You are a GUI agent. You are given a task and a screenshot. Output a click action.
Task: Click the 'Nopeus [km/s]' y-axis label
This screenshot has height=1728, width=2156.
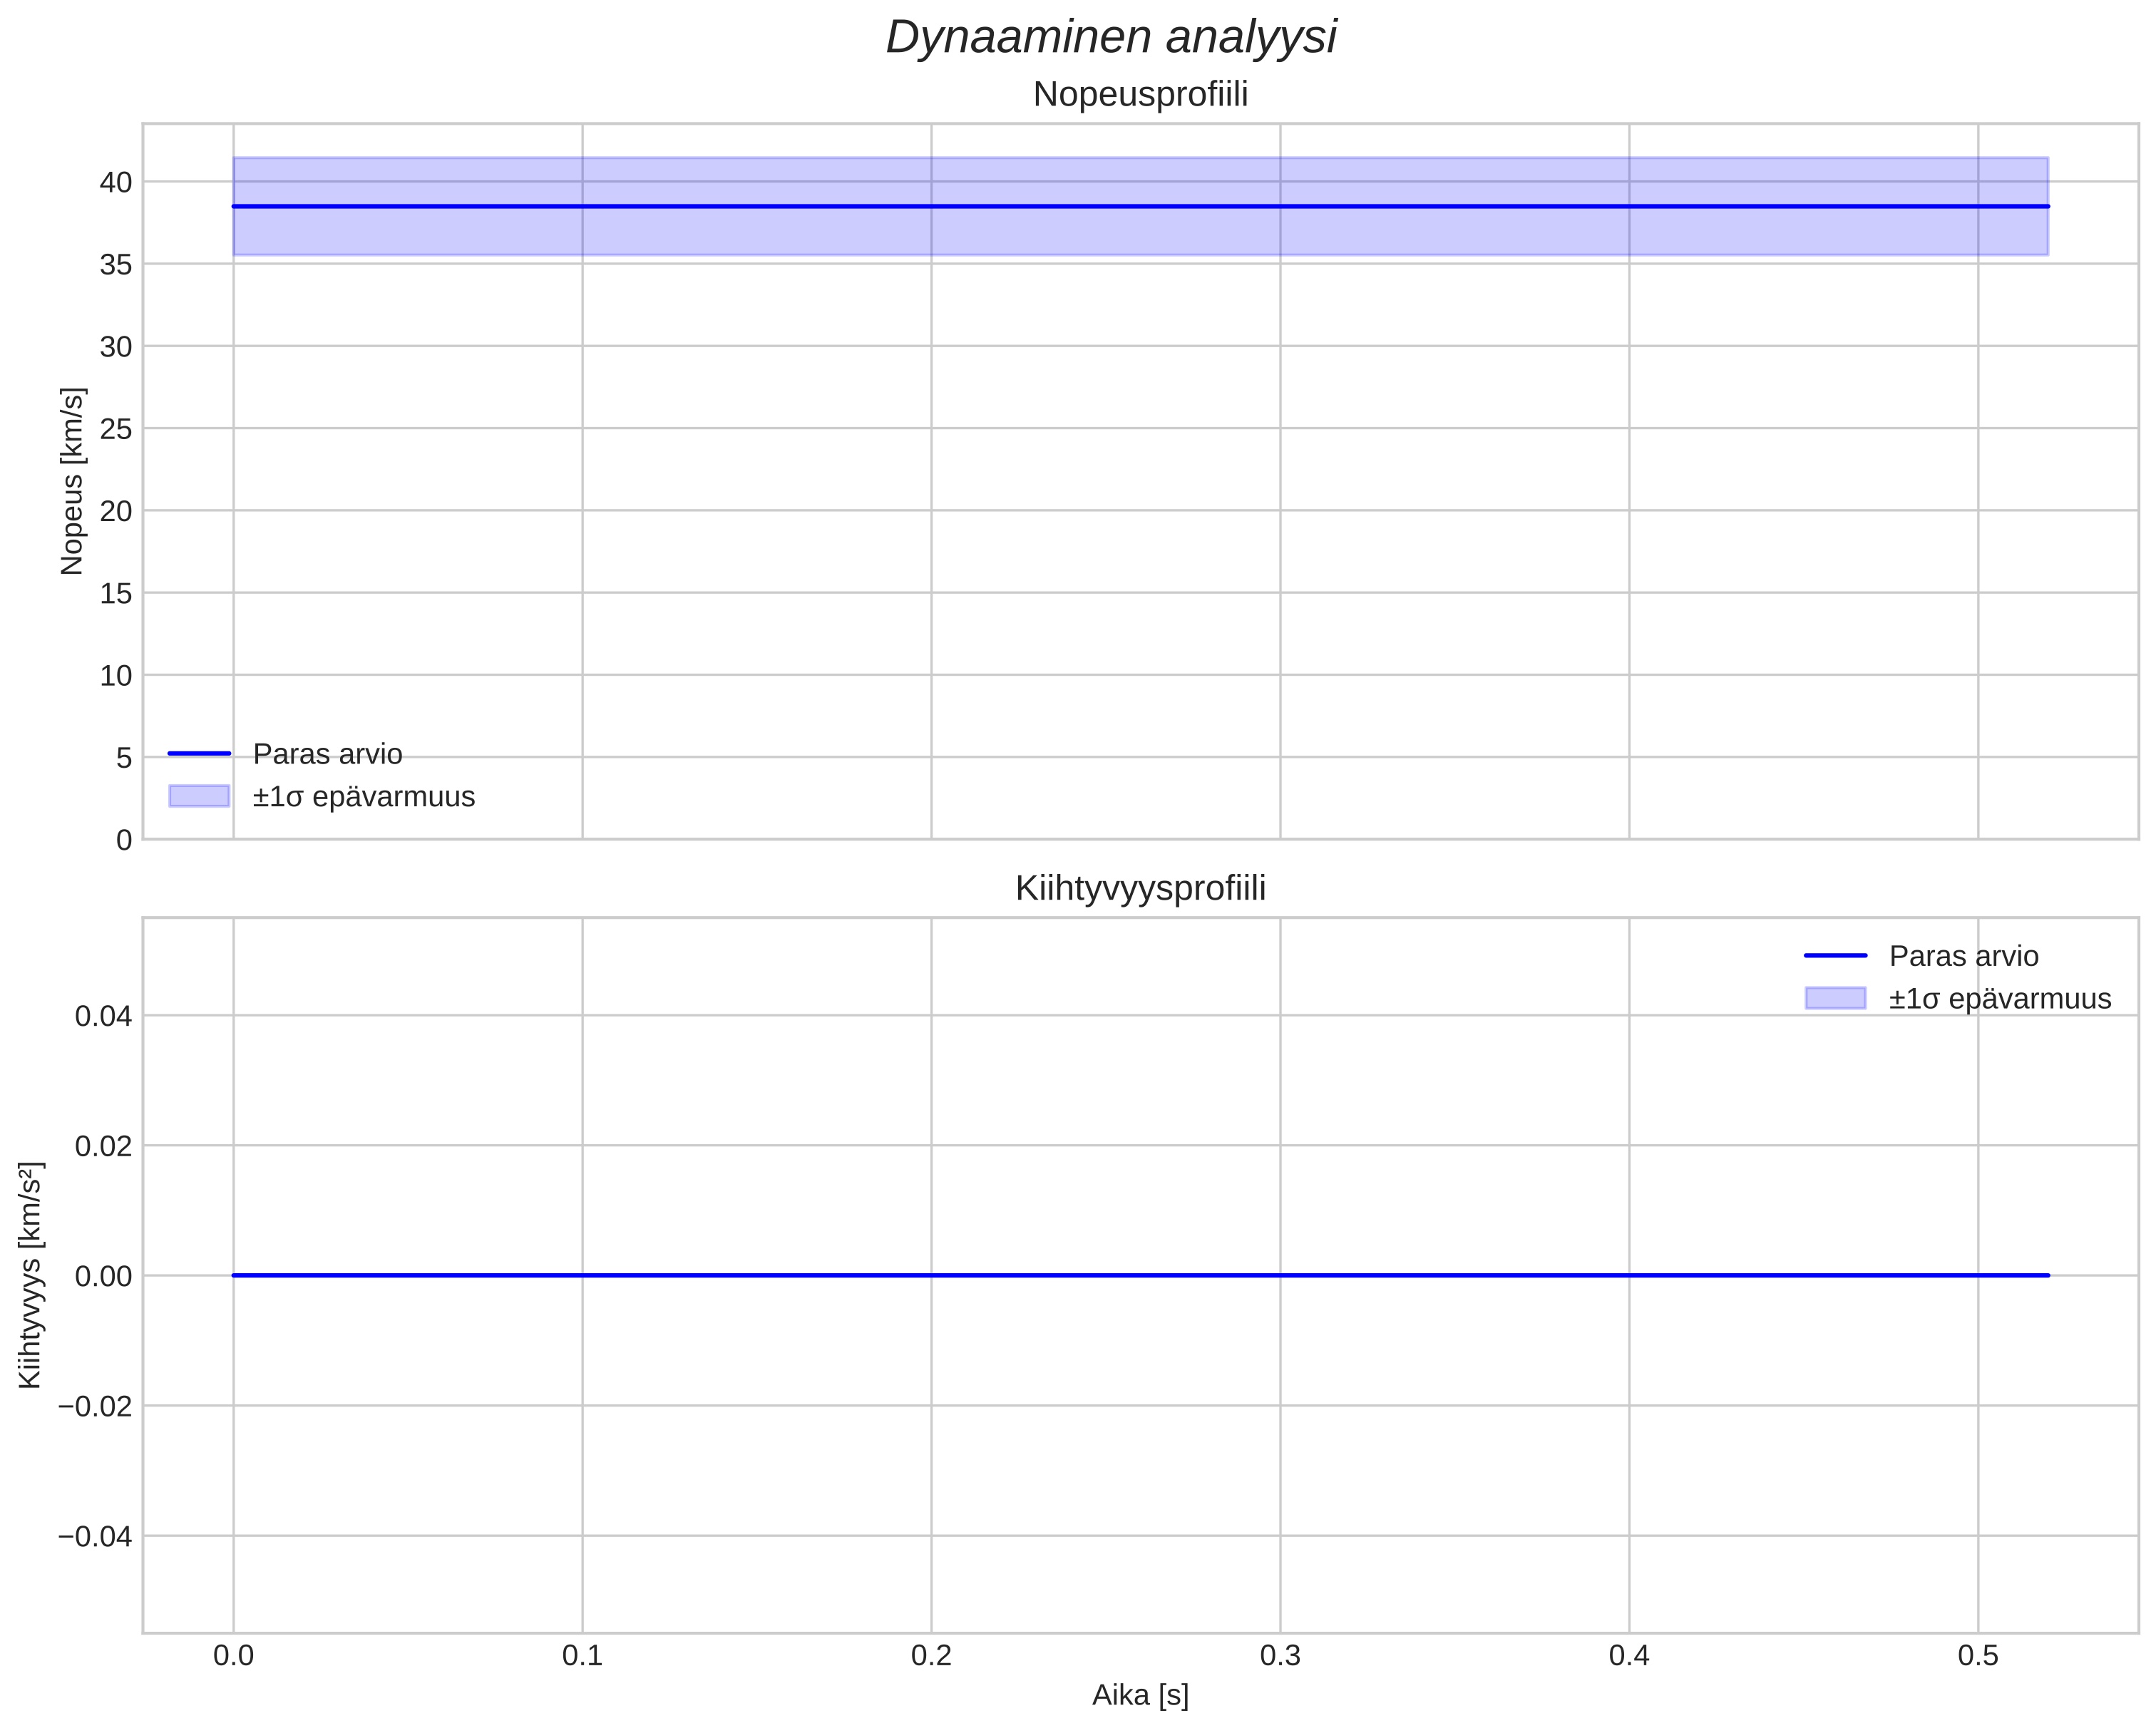72,481
